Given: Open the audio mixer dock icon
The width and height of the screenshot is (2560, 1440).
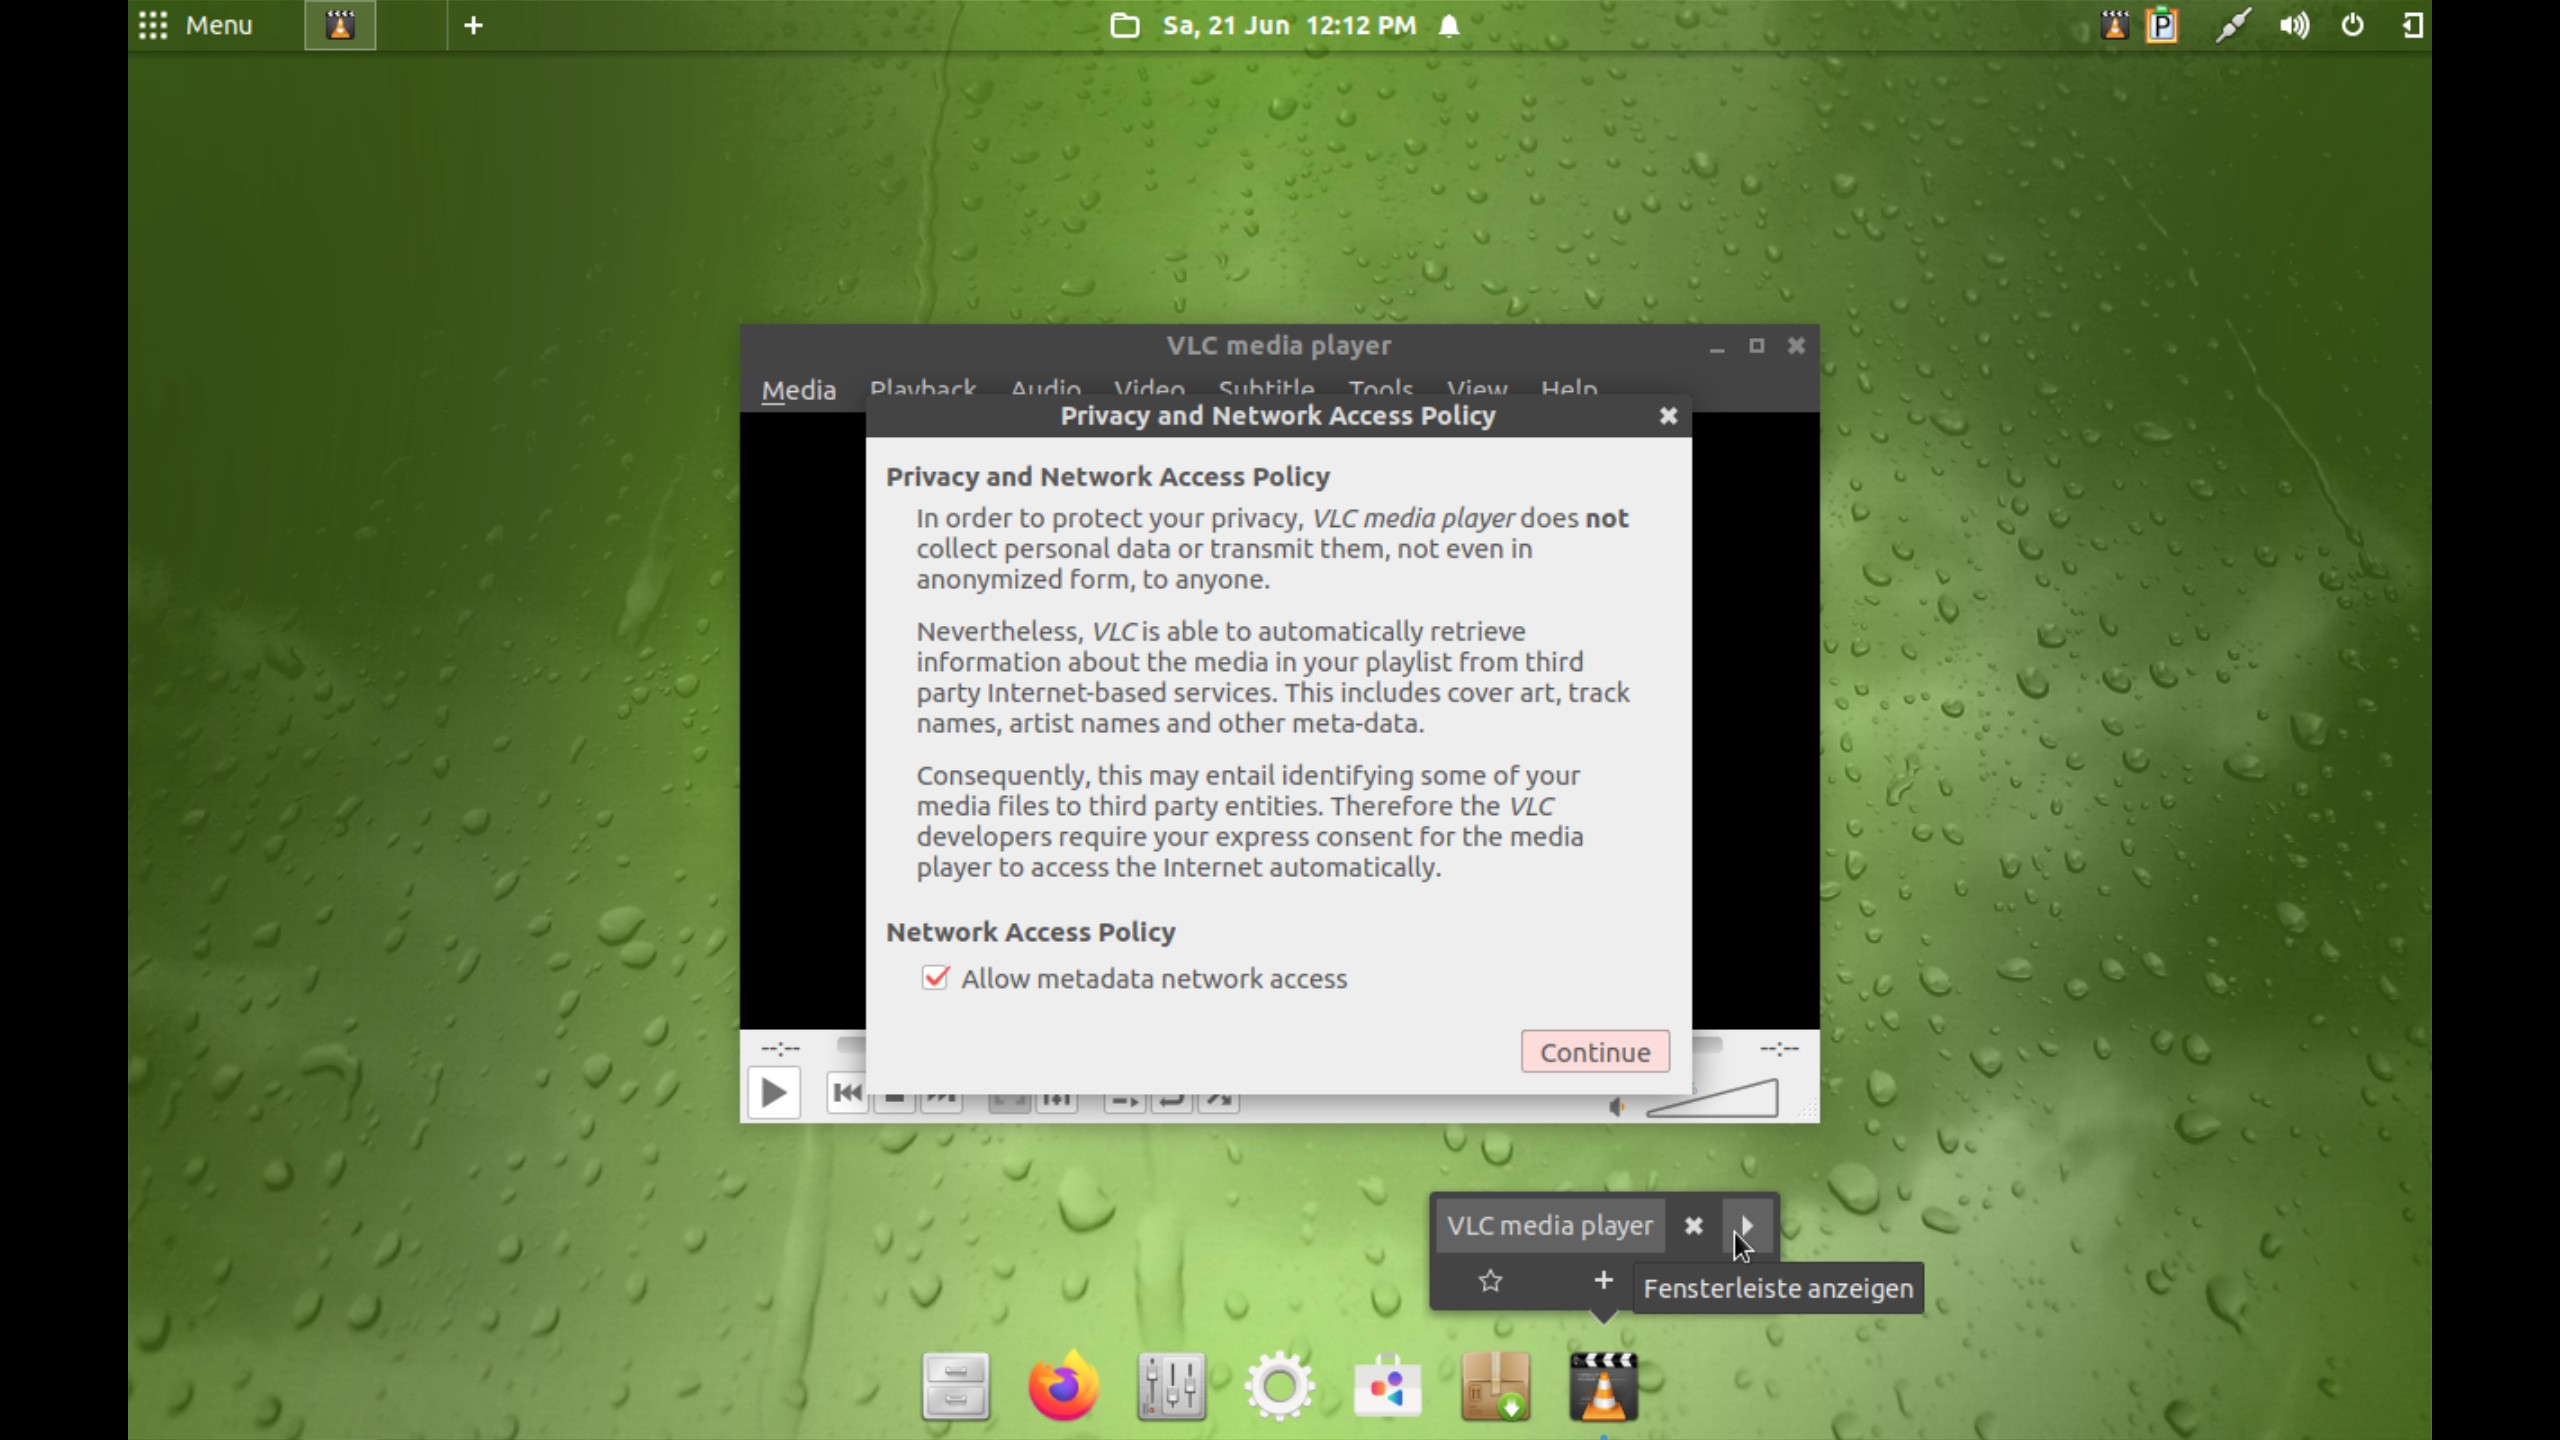Looking at the screenshot, I should [x=1171, y=1386].
